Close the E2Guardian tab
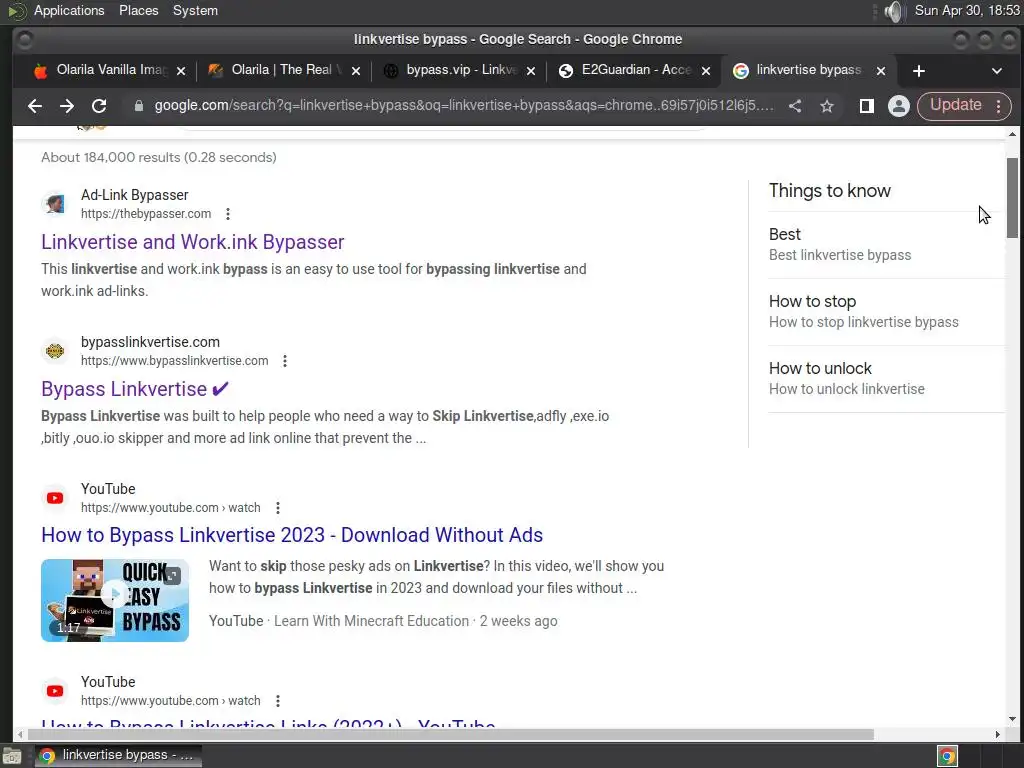The height and width of the screenshot is (768, 1024). tap(706, 71)
